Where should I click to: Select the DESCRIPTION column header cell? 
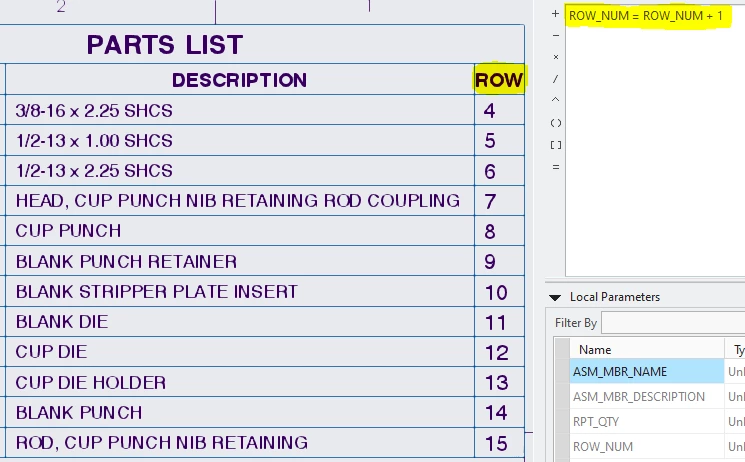pyautogui.click(x=240, y=79)
